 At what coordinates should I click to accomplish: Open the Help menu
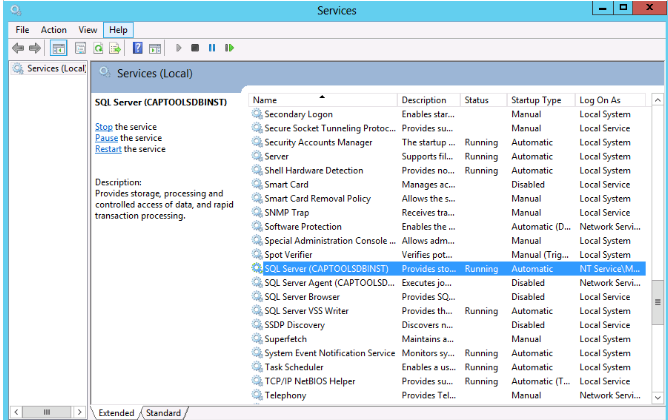(118, 30)
